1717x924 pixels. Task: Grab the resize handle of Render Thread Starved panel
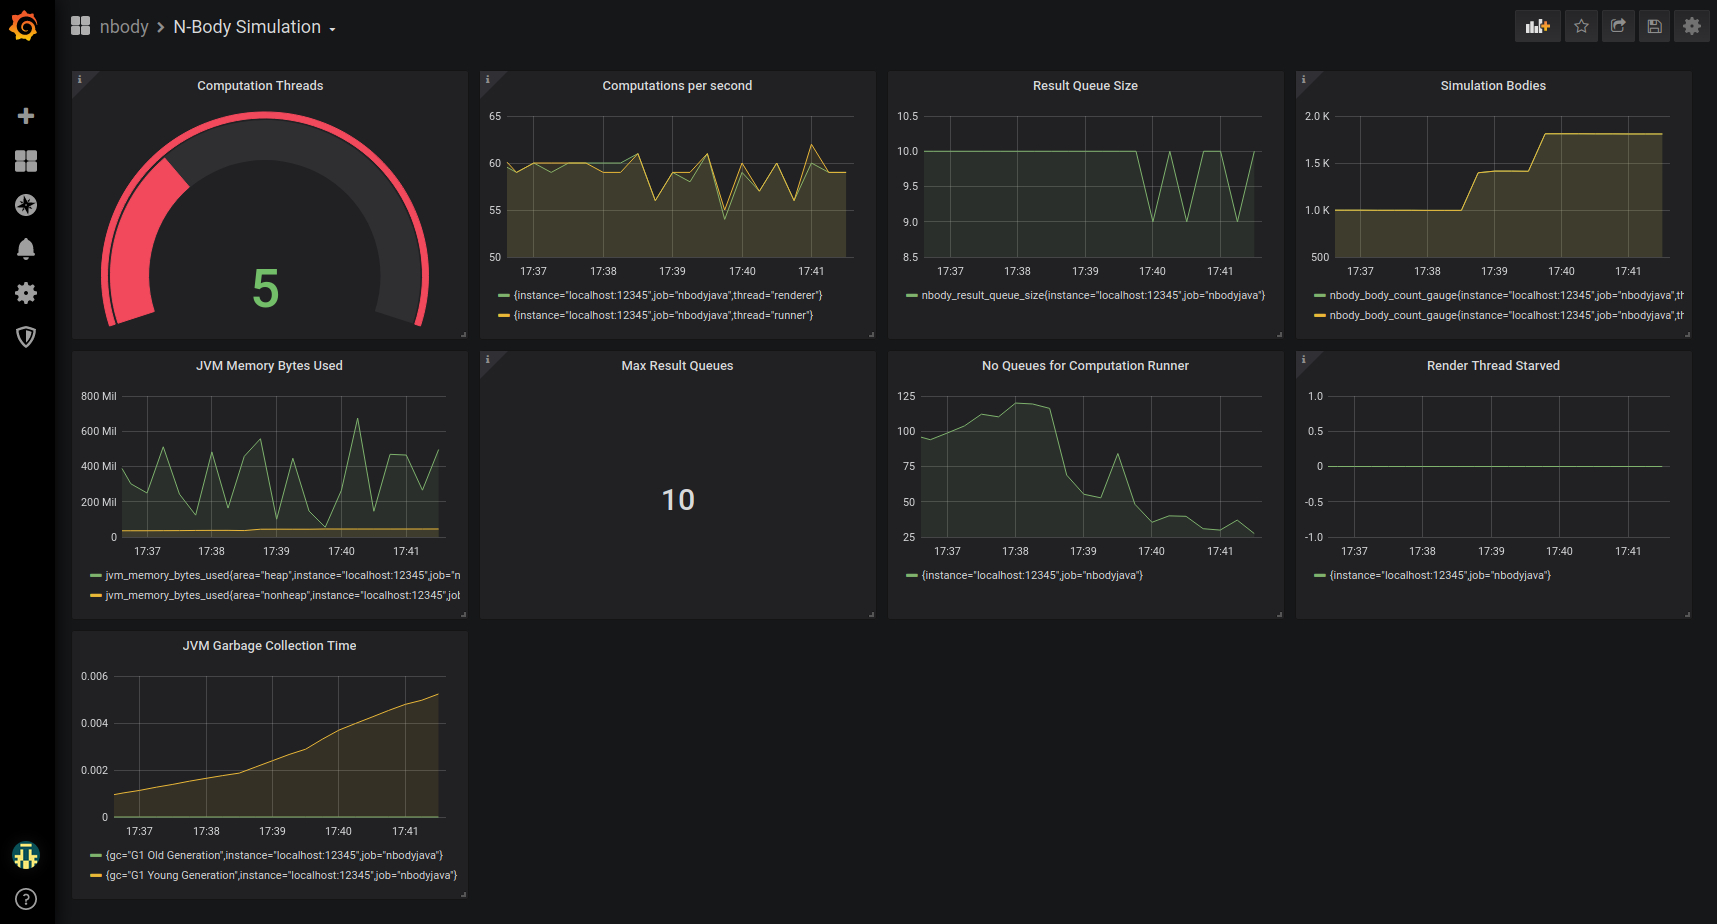coord(1687,614)
